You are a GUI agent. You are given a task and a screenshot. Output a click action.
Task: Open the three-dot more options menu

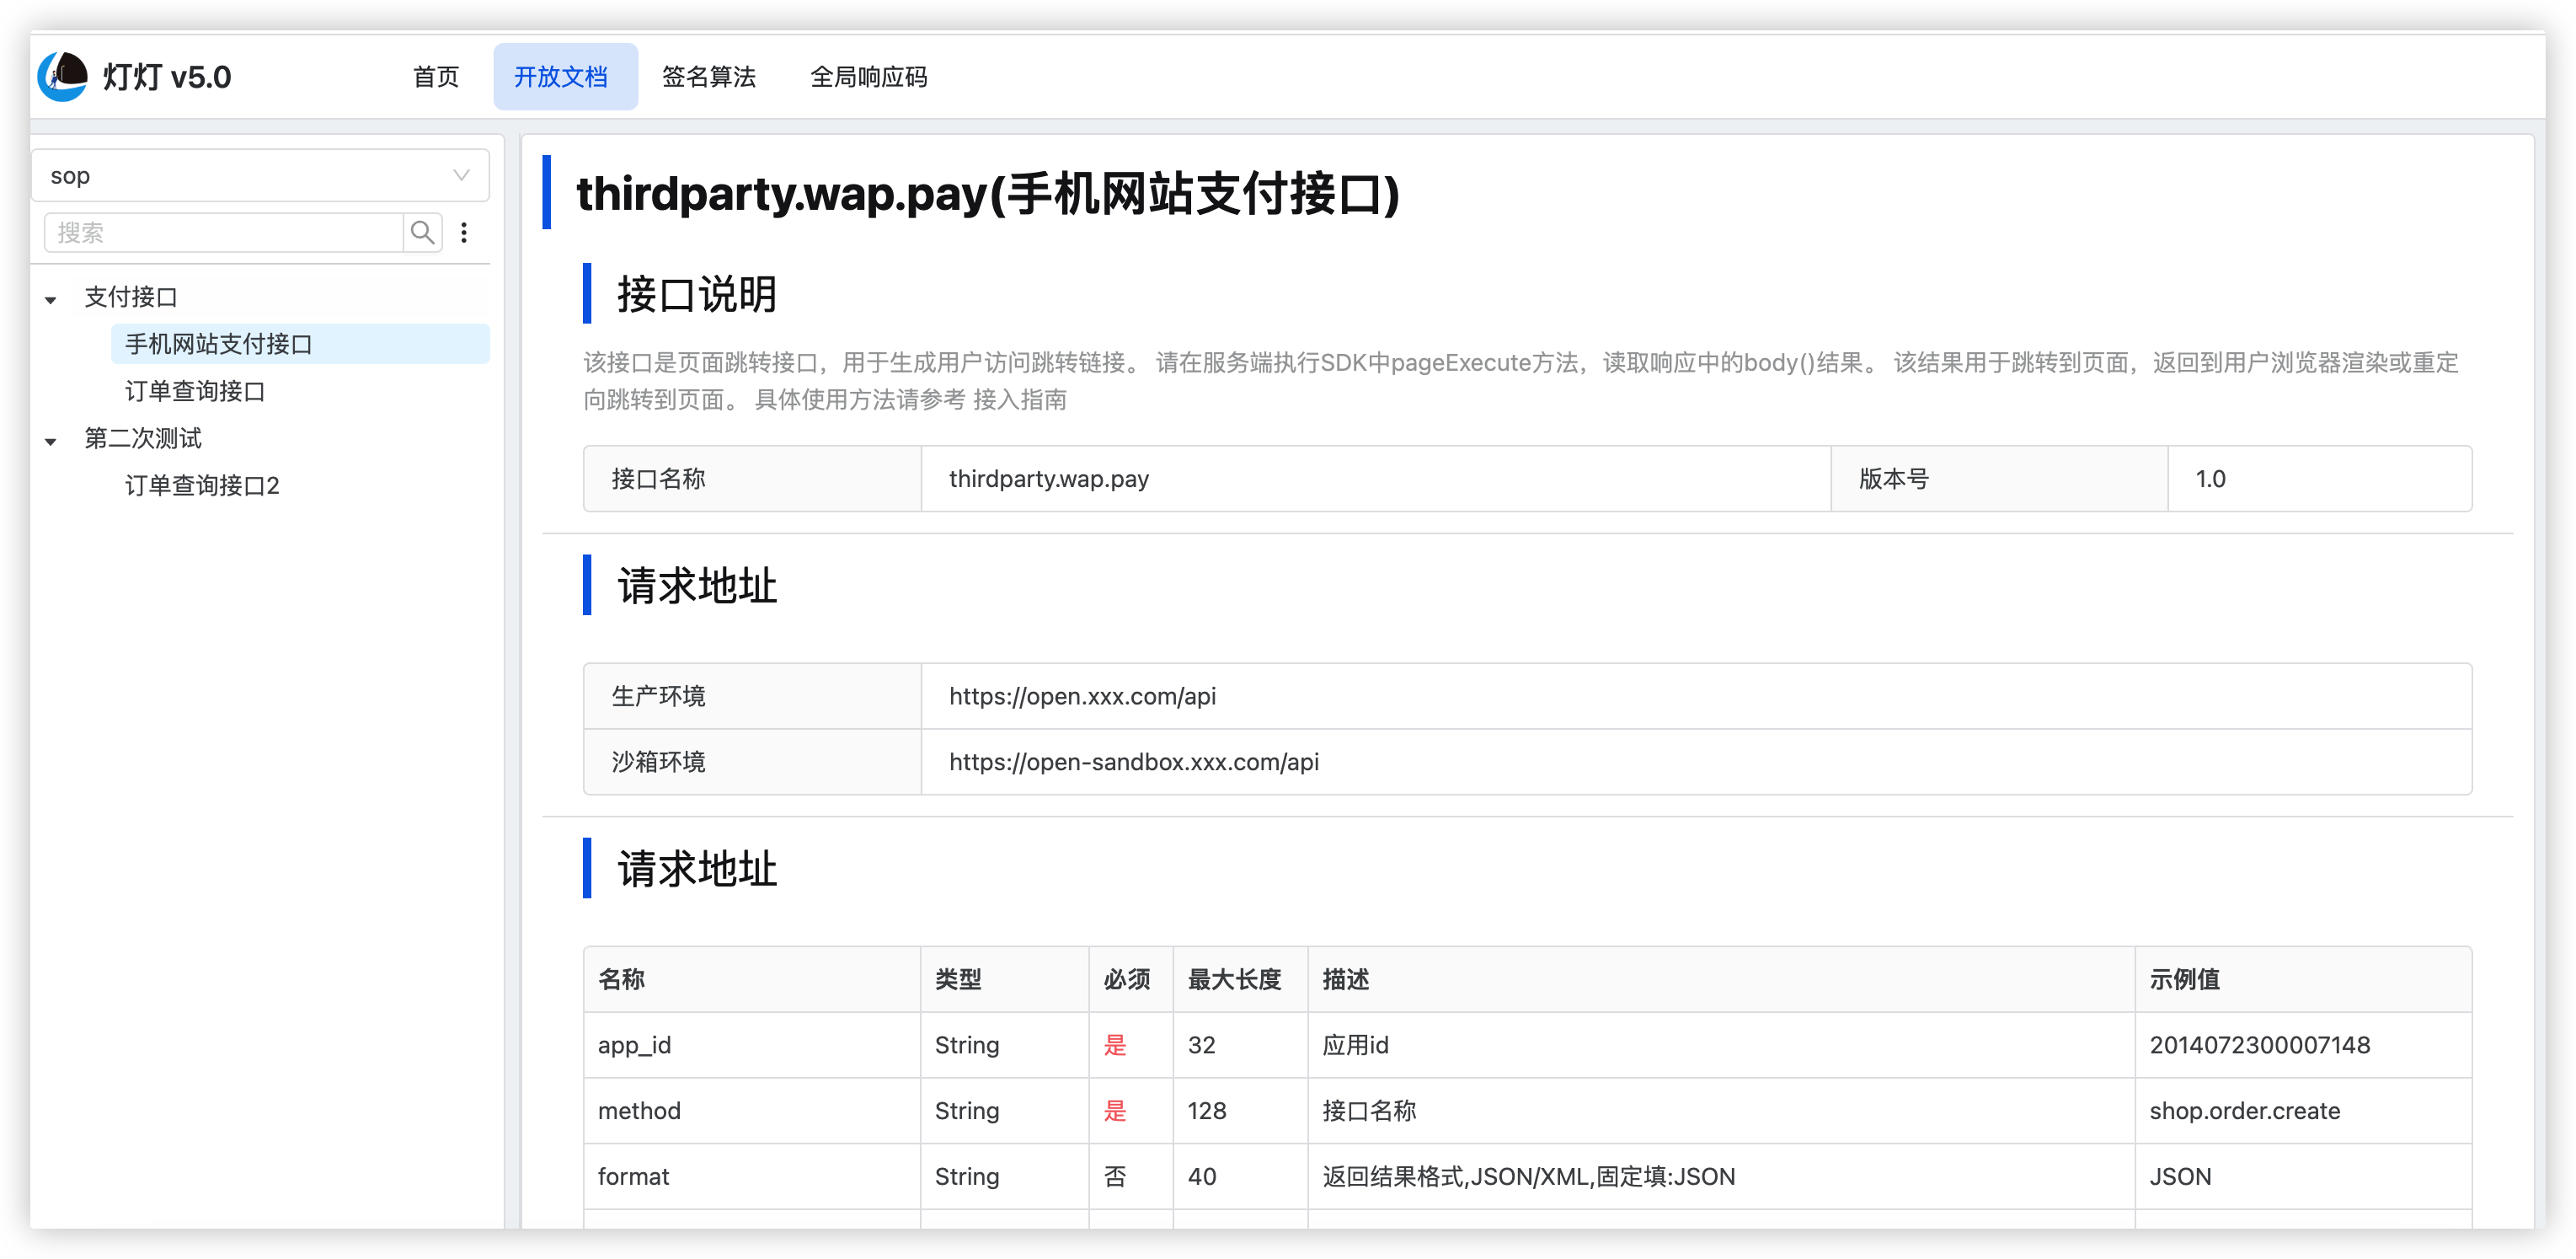tap(464, 233)
